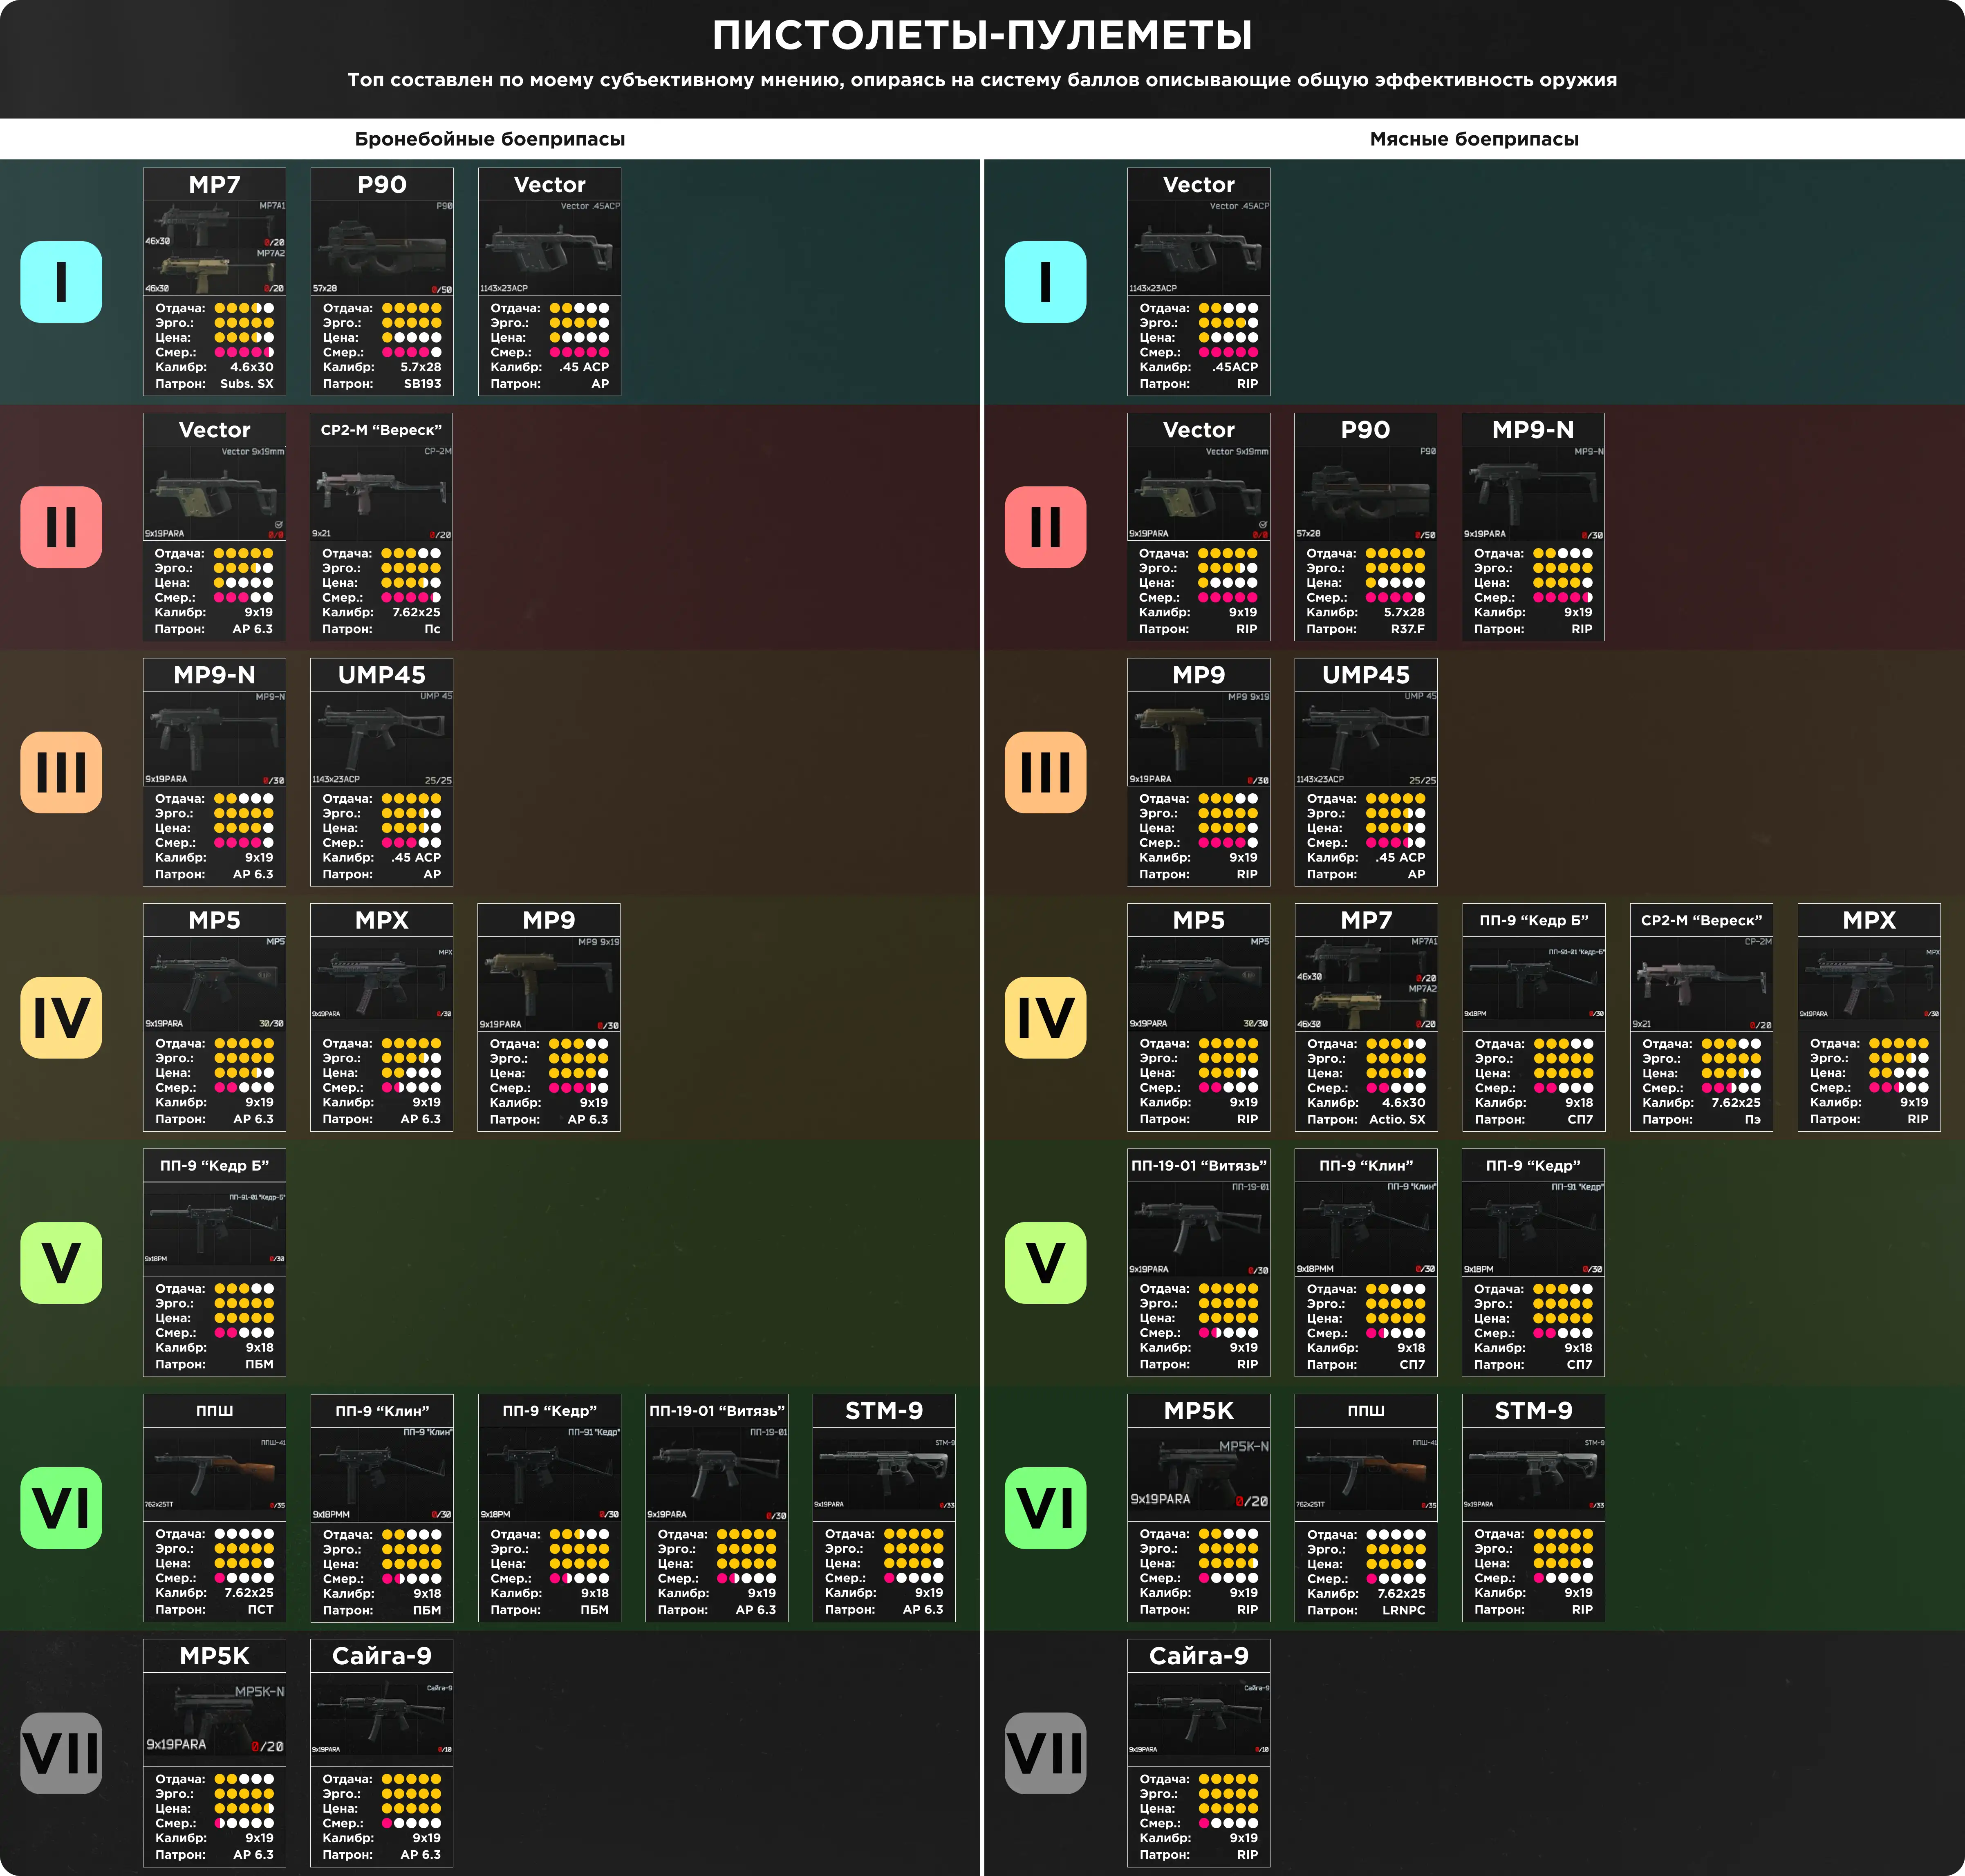Screen dimensions: 1965x1876
Task: Select STM-9 gun image in Бронебойные tier VI
Action: click(x=884, y=1474)
